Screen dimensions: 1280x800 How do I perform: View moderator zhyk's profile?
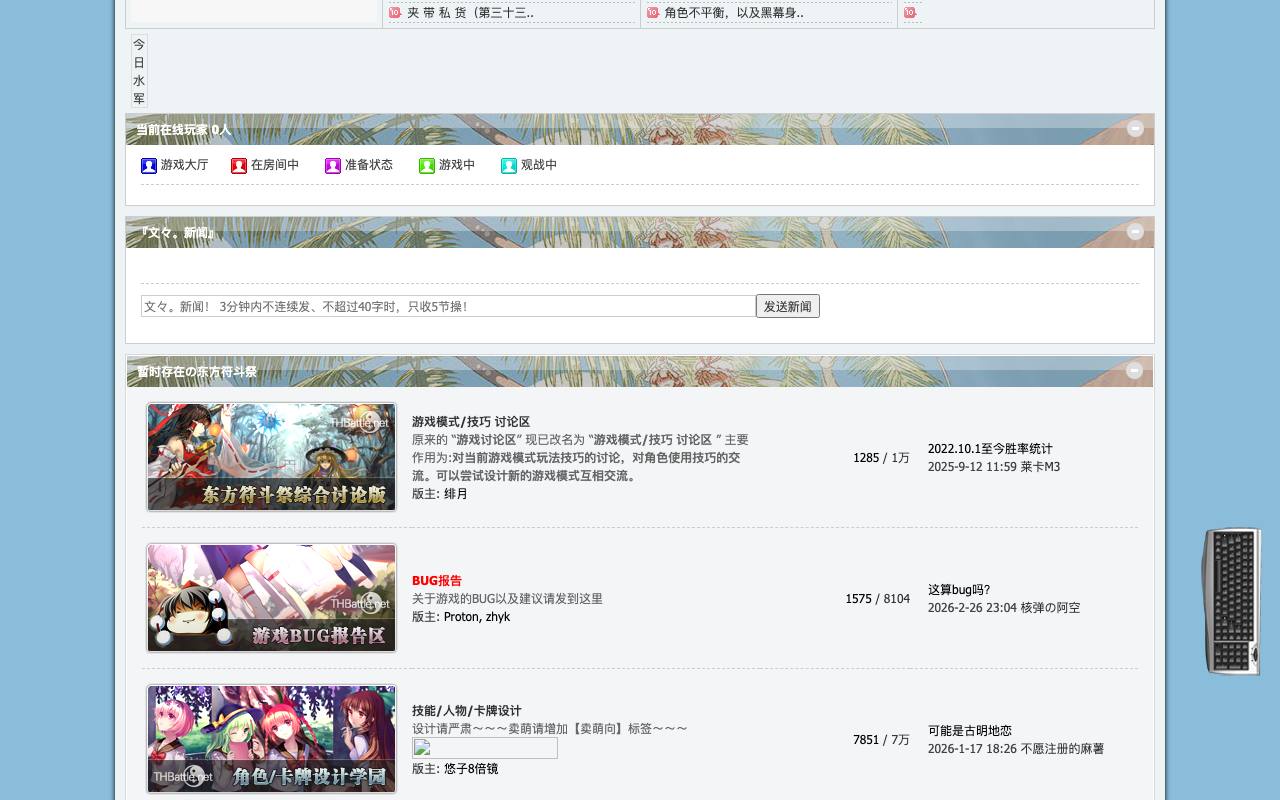[x=498, y=617]
